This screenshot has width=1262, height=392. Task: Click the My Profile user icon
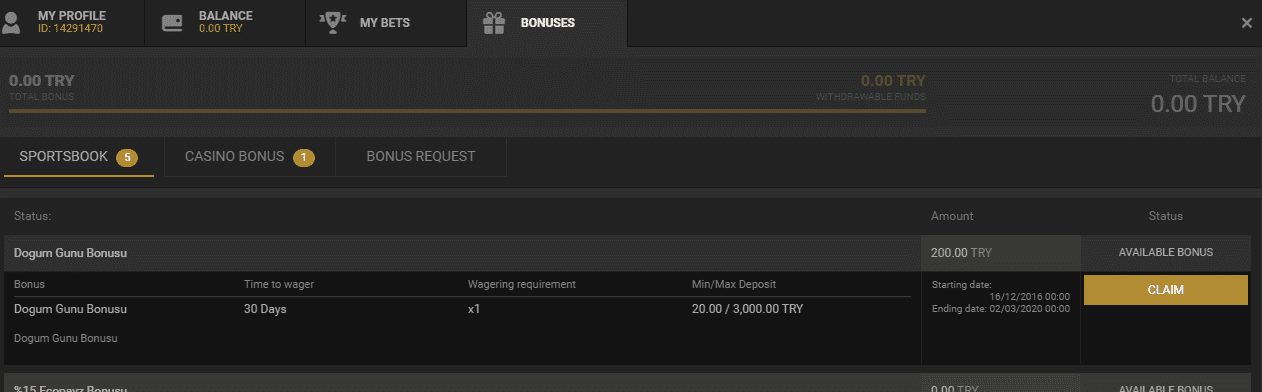tap(12, 22)
